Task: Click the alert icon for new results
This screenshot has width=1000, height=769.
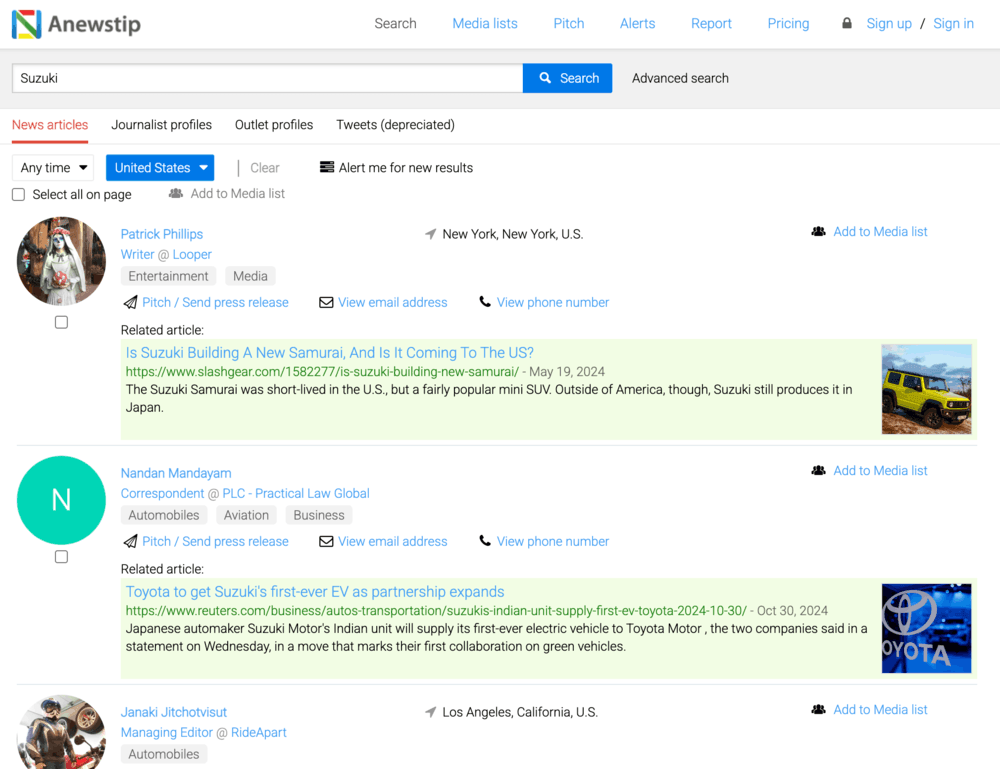Action: click(327, 167)
